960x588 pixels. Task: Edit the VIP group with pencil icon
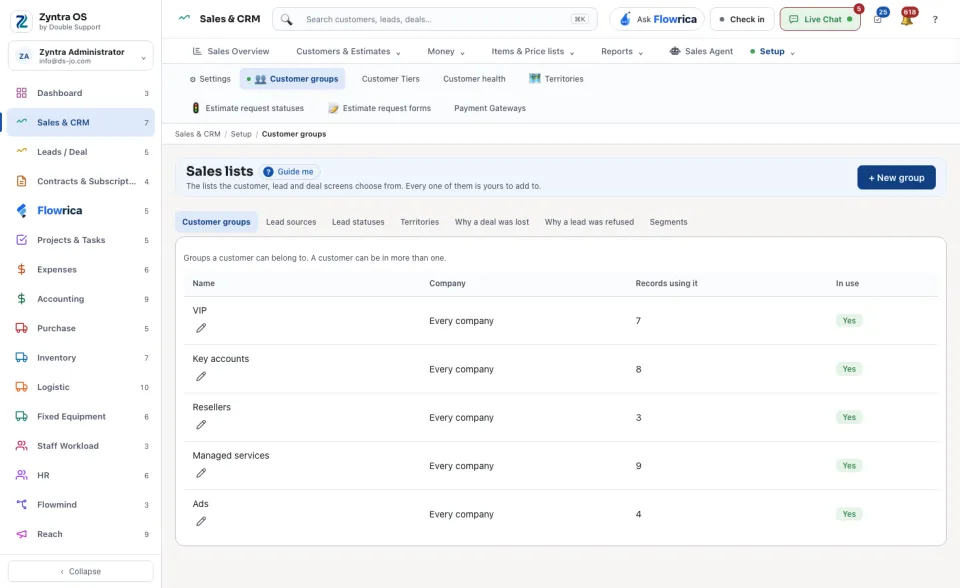(x=201, y=328)
